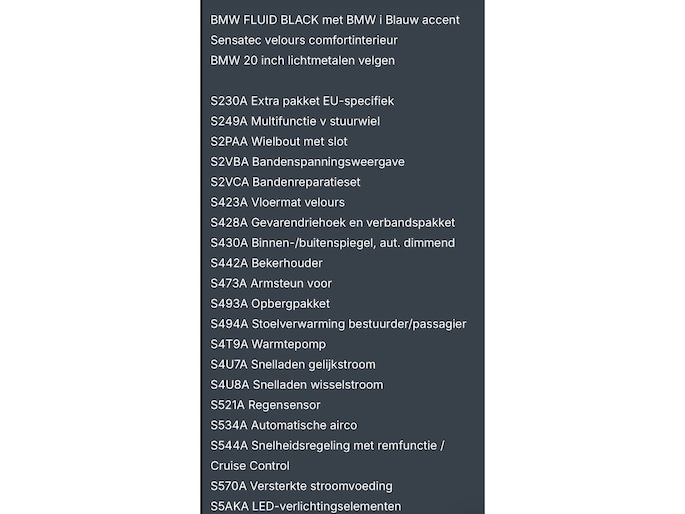
Task: Click S430A Binnen-/buitenspiegel aut. dimmend
Action: [332, 243]
